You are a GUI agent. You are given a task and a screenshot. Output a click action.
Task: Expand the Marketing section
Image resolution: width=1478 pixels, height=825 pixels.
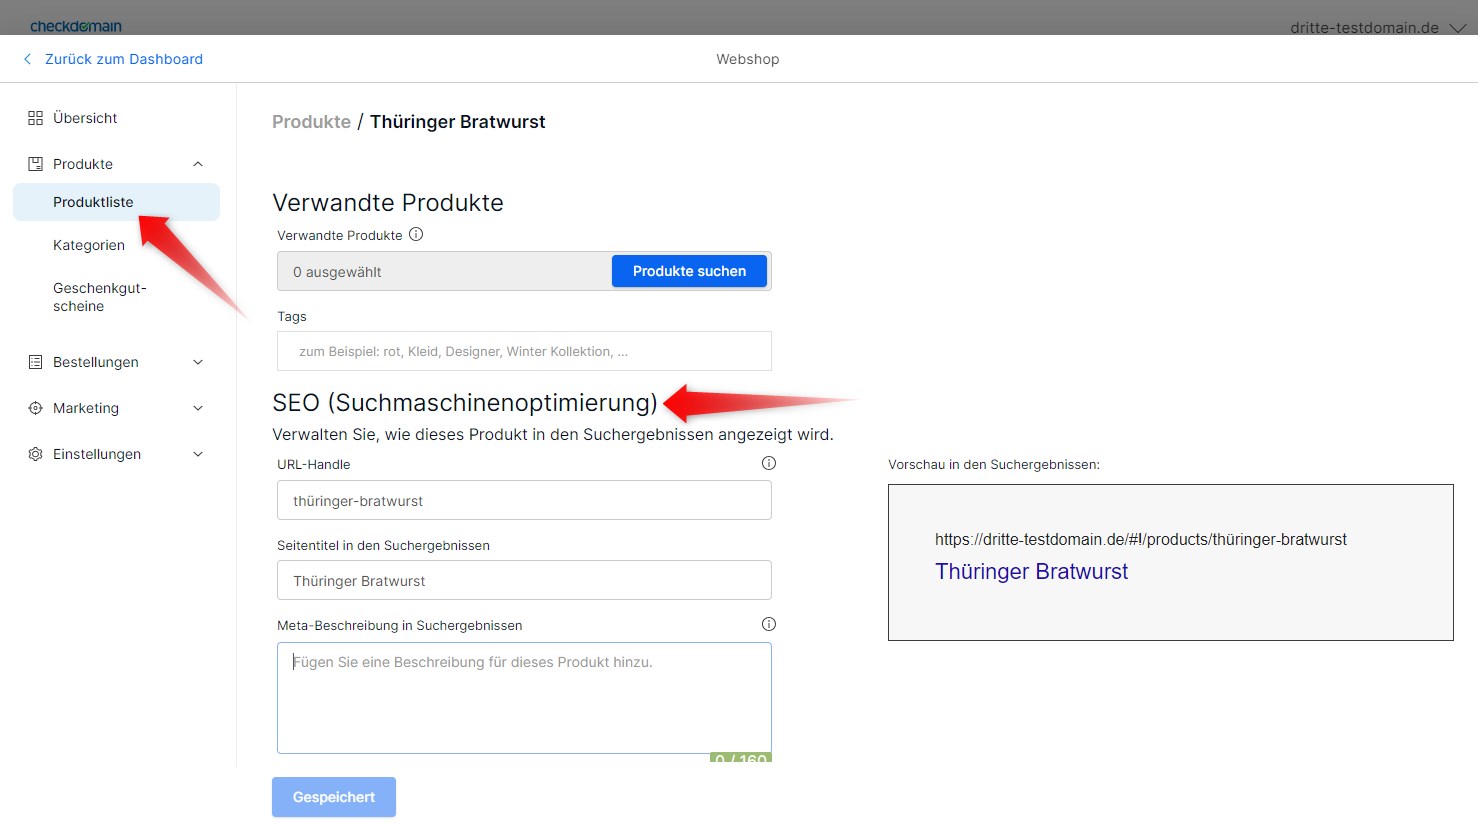click(x=197, y=407)
